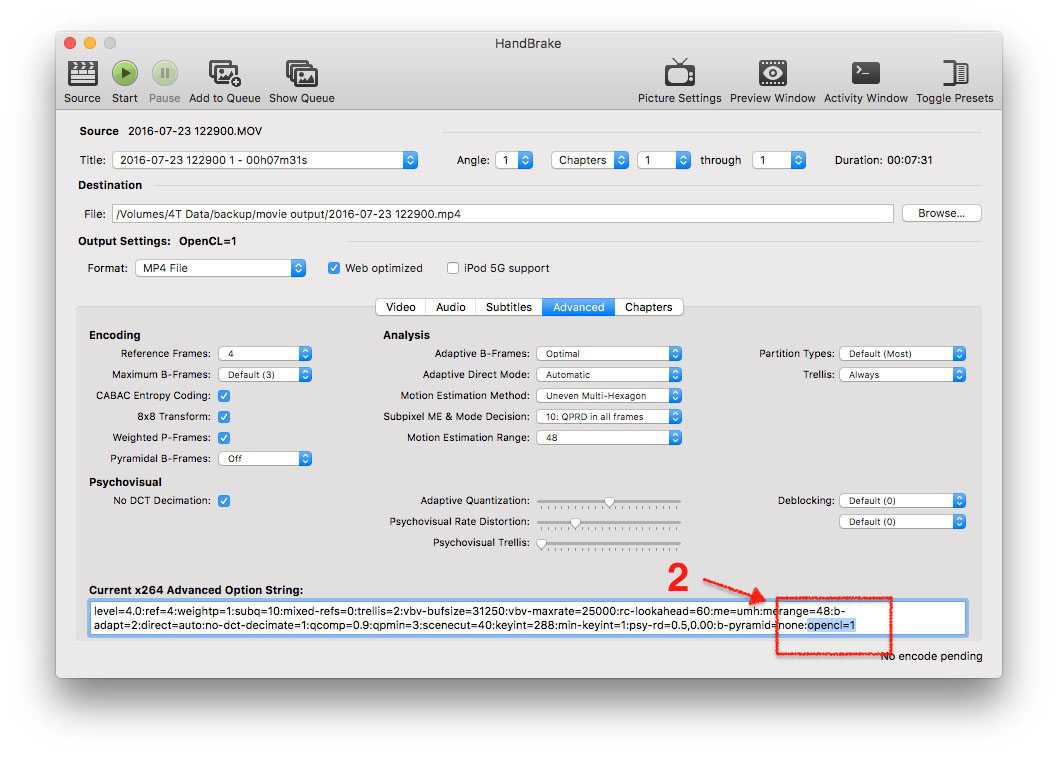
Task: Open start chapter dropdown before 'through'
Action: pyautogui.click(x=663, y=160)
